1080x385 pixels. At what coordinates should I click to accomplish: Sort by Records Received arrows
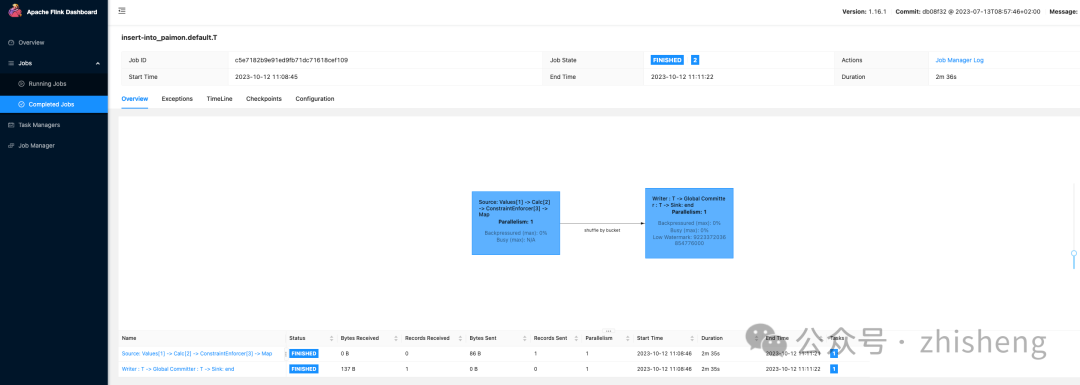[461, 338]
